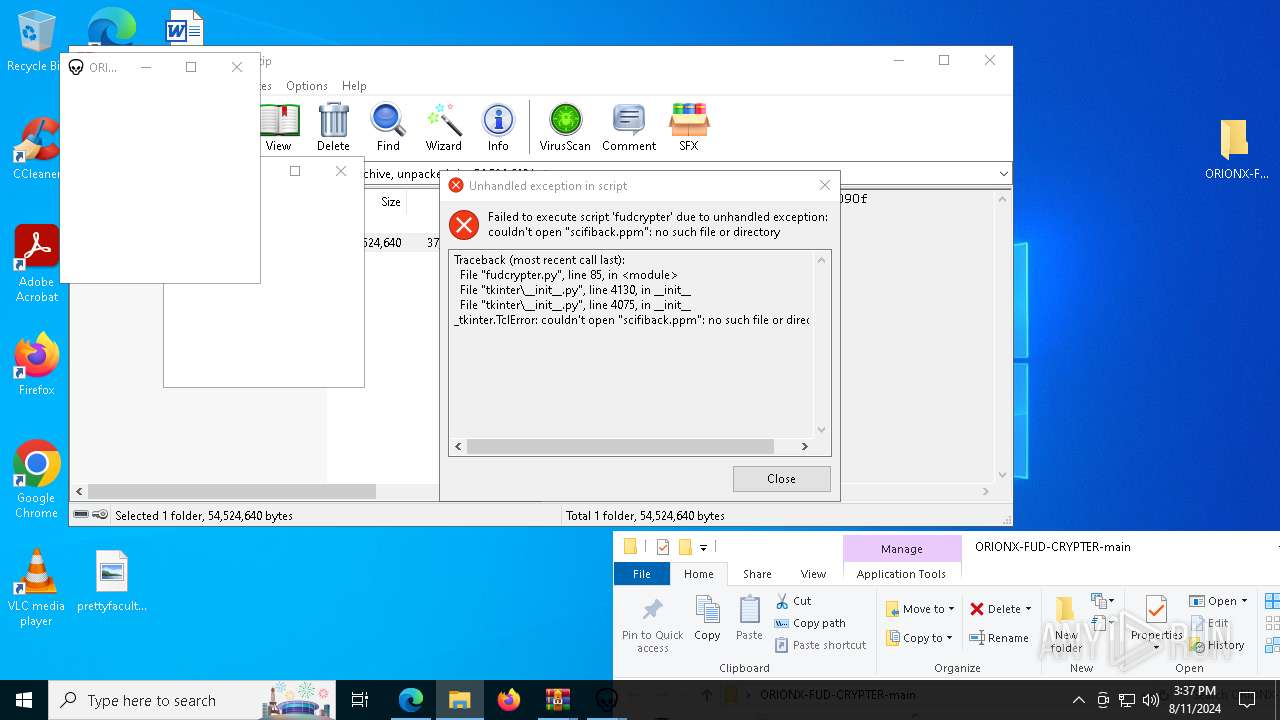Click Cut in the Clipboard group
The image size is (1280, 720).
tap(793, 601)
